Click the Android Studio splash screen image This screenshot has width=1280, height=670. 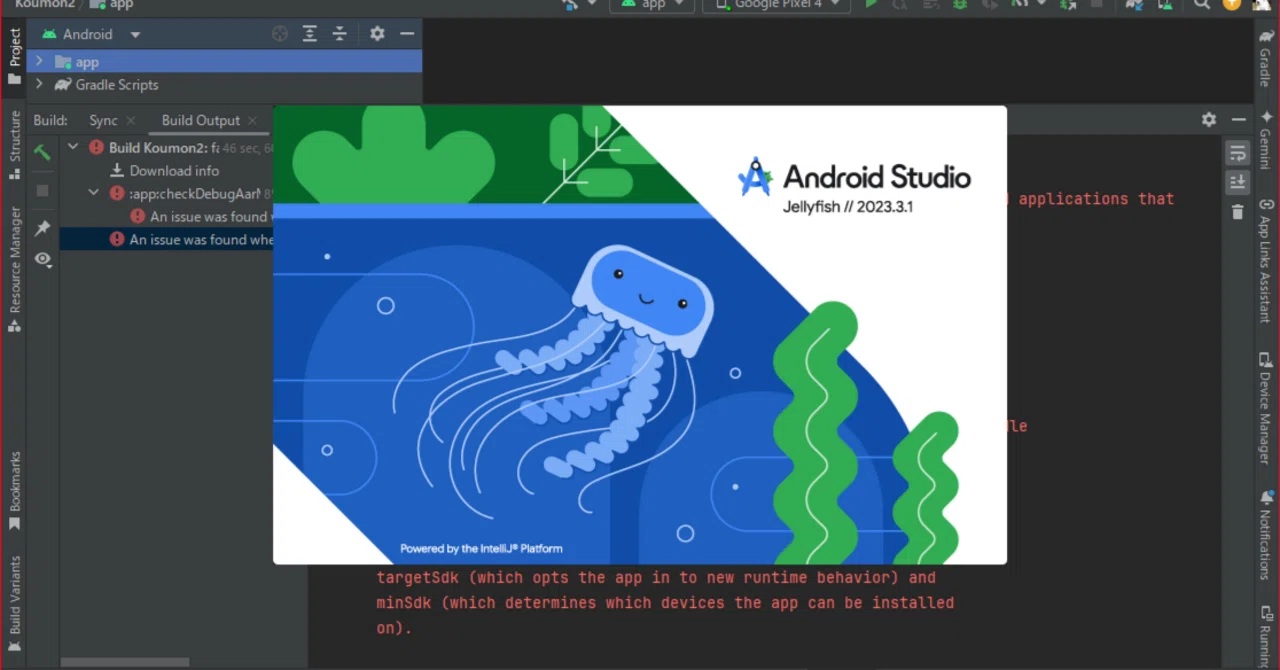640,335
